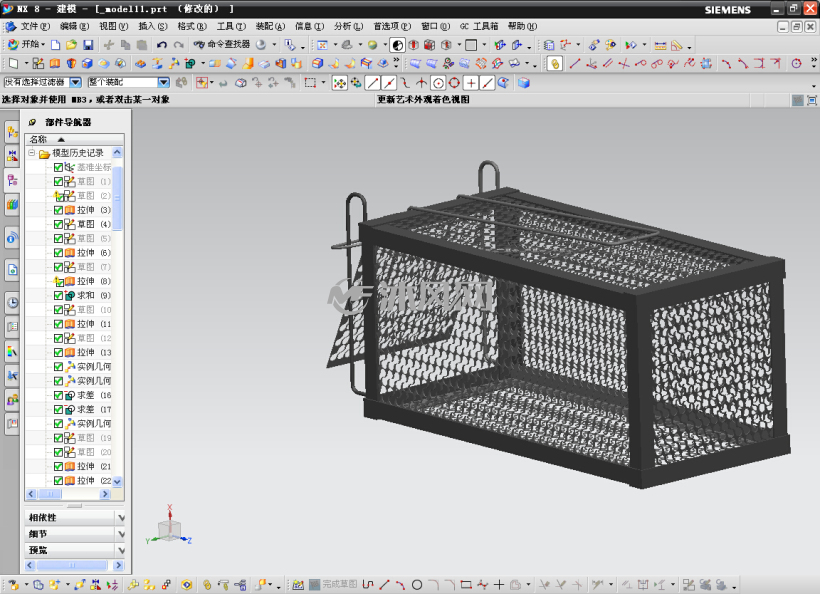Image resolution: width=820 pixels, height=594 pixels.
Task: Open the 文件(F) menu
Action: pos(35,26)
